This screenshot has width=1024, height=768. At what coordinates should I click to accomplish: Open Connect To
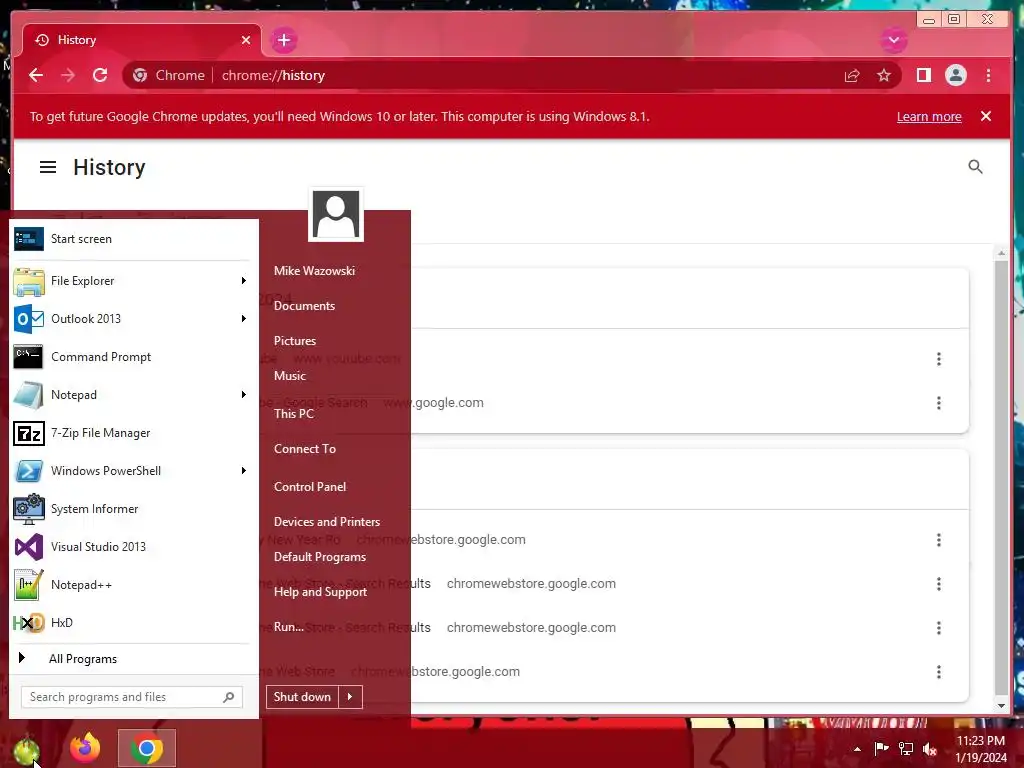coord(304,449)
